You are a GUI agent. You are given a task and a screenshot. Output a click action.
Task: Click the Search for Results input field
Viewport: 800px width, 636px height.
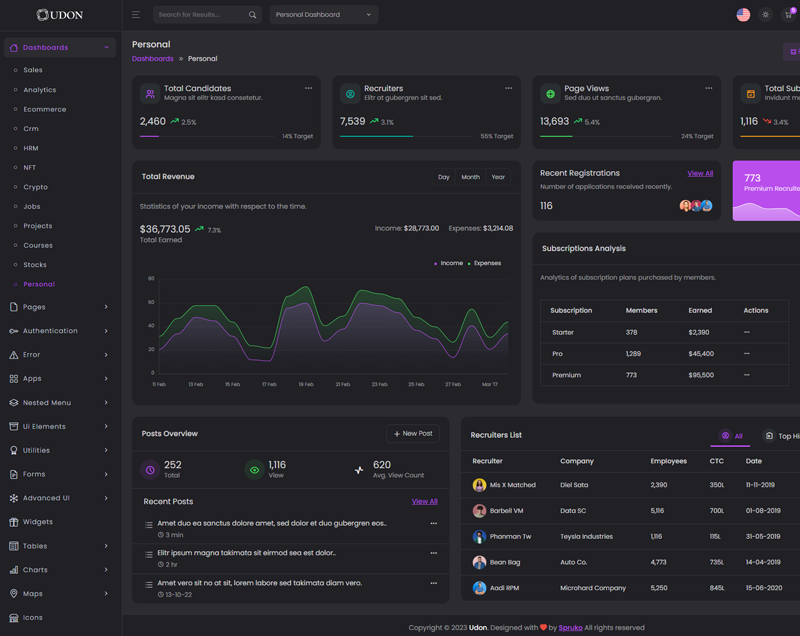[x=200, y=15]
